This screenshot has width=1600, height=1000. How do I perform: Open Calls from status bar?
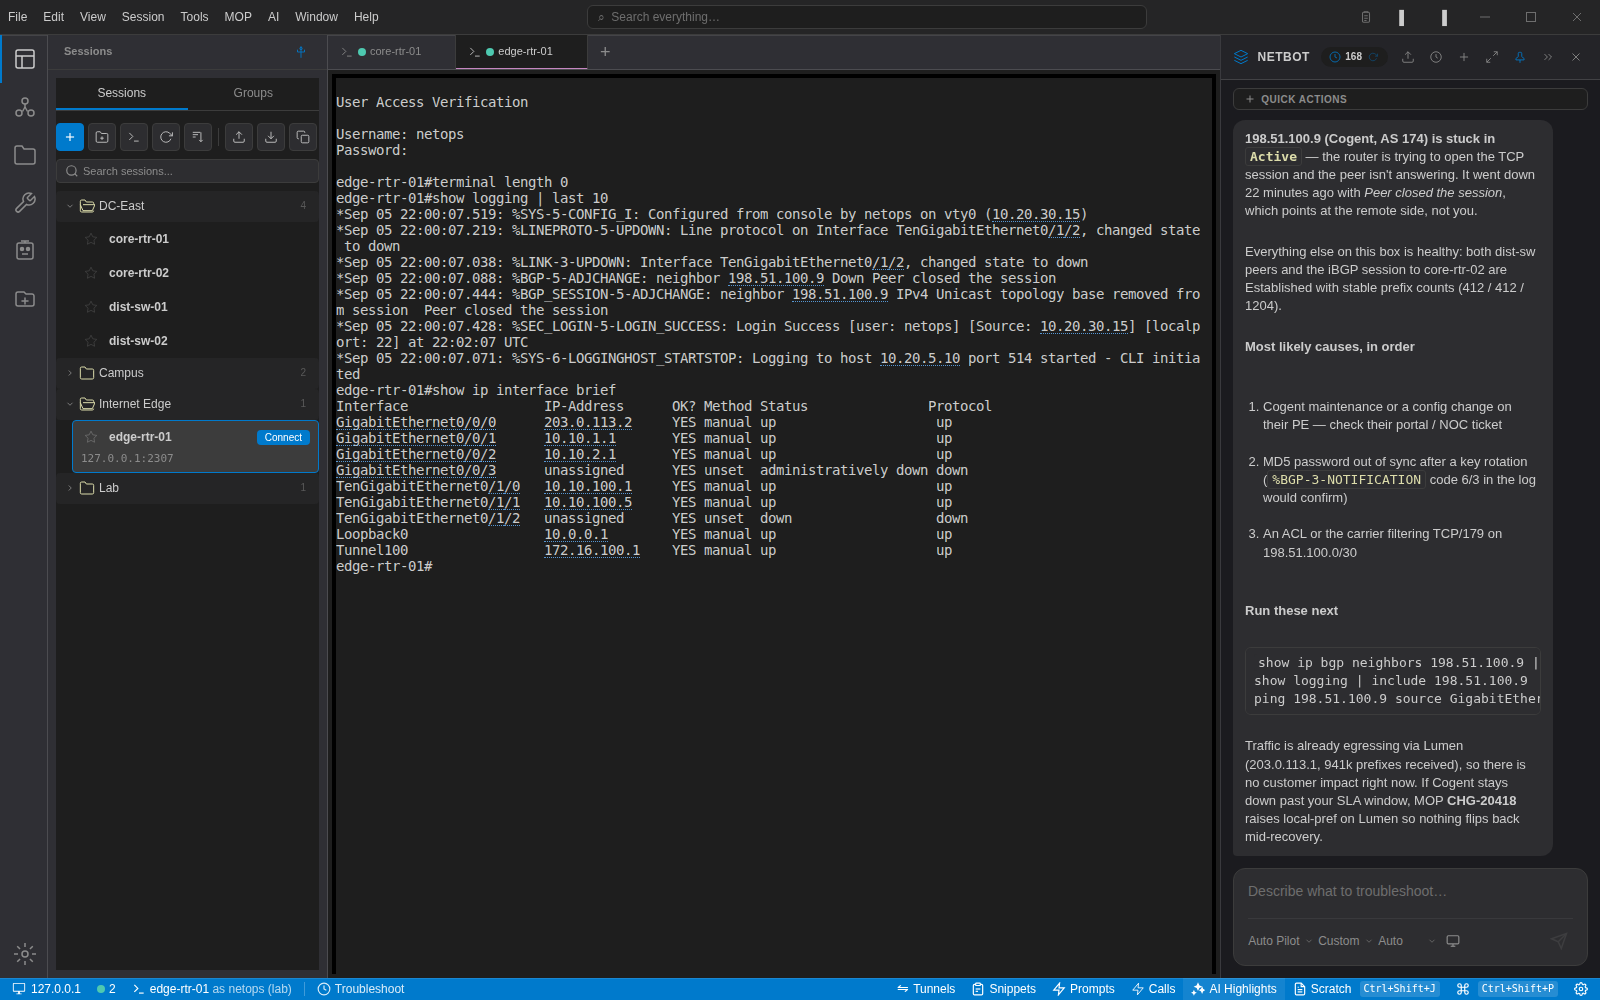pyautogui.click(x=1153, y=989)
